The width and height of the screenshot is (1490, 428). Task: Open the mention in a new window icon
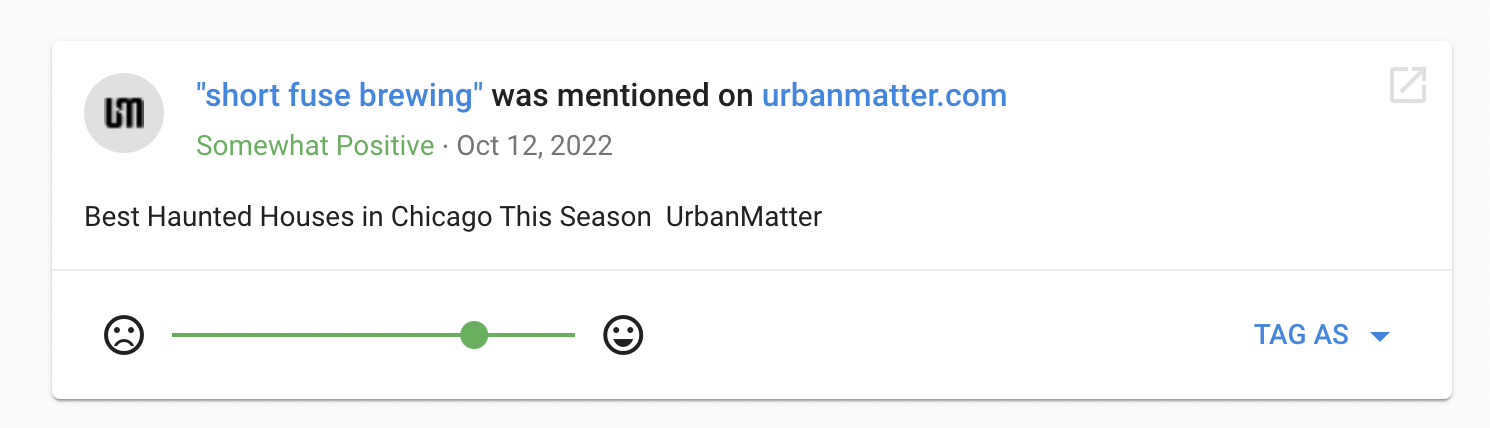point(1407,86)
